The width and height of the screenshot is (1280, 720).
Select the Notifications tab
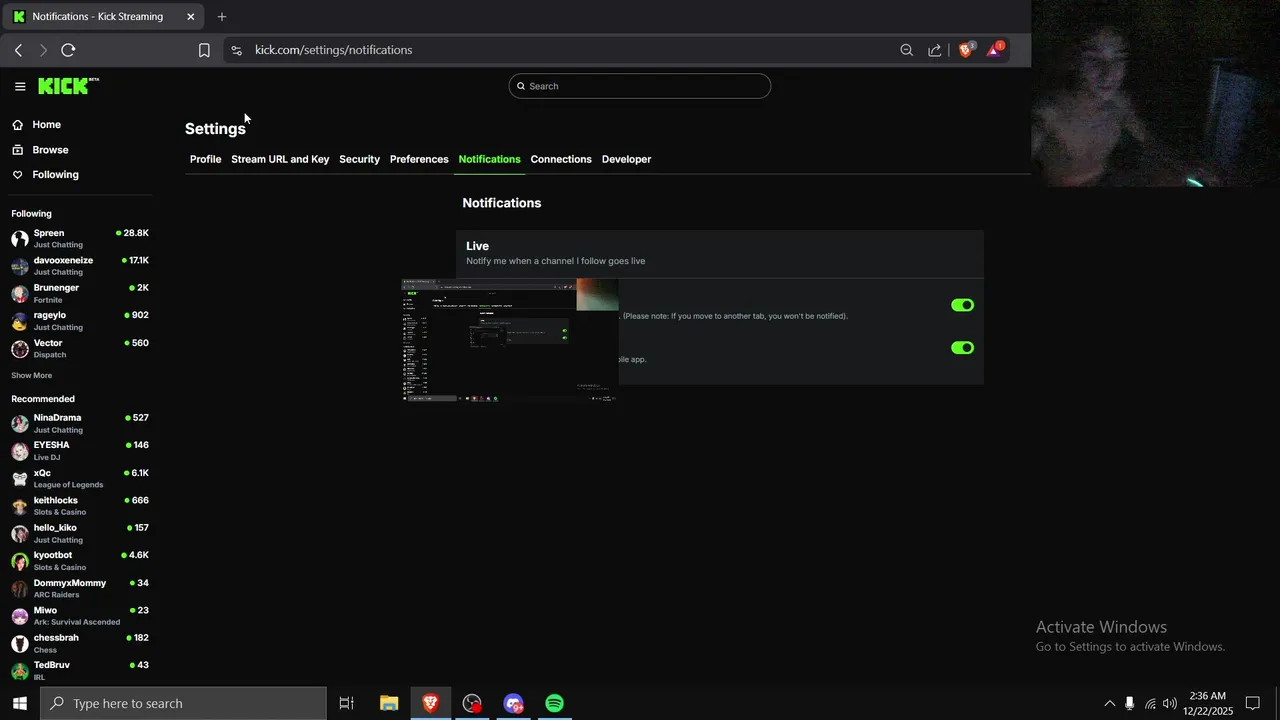pyautogui.click(x=489, y=159)
